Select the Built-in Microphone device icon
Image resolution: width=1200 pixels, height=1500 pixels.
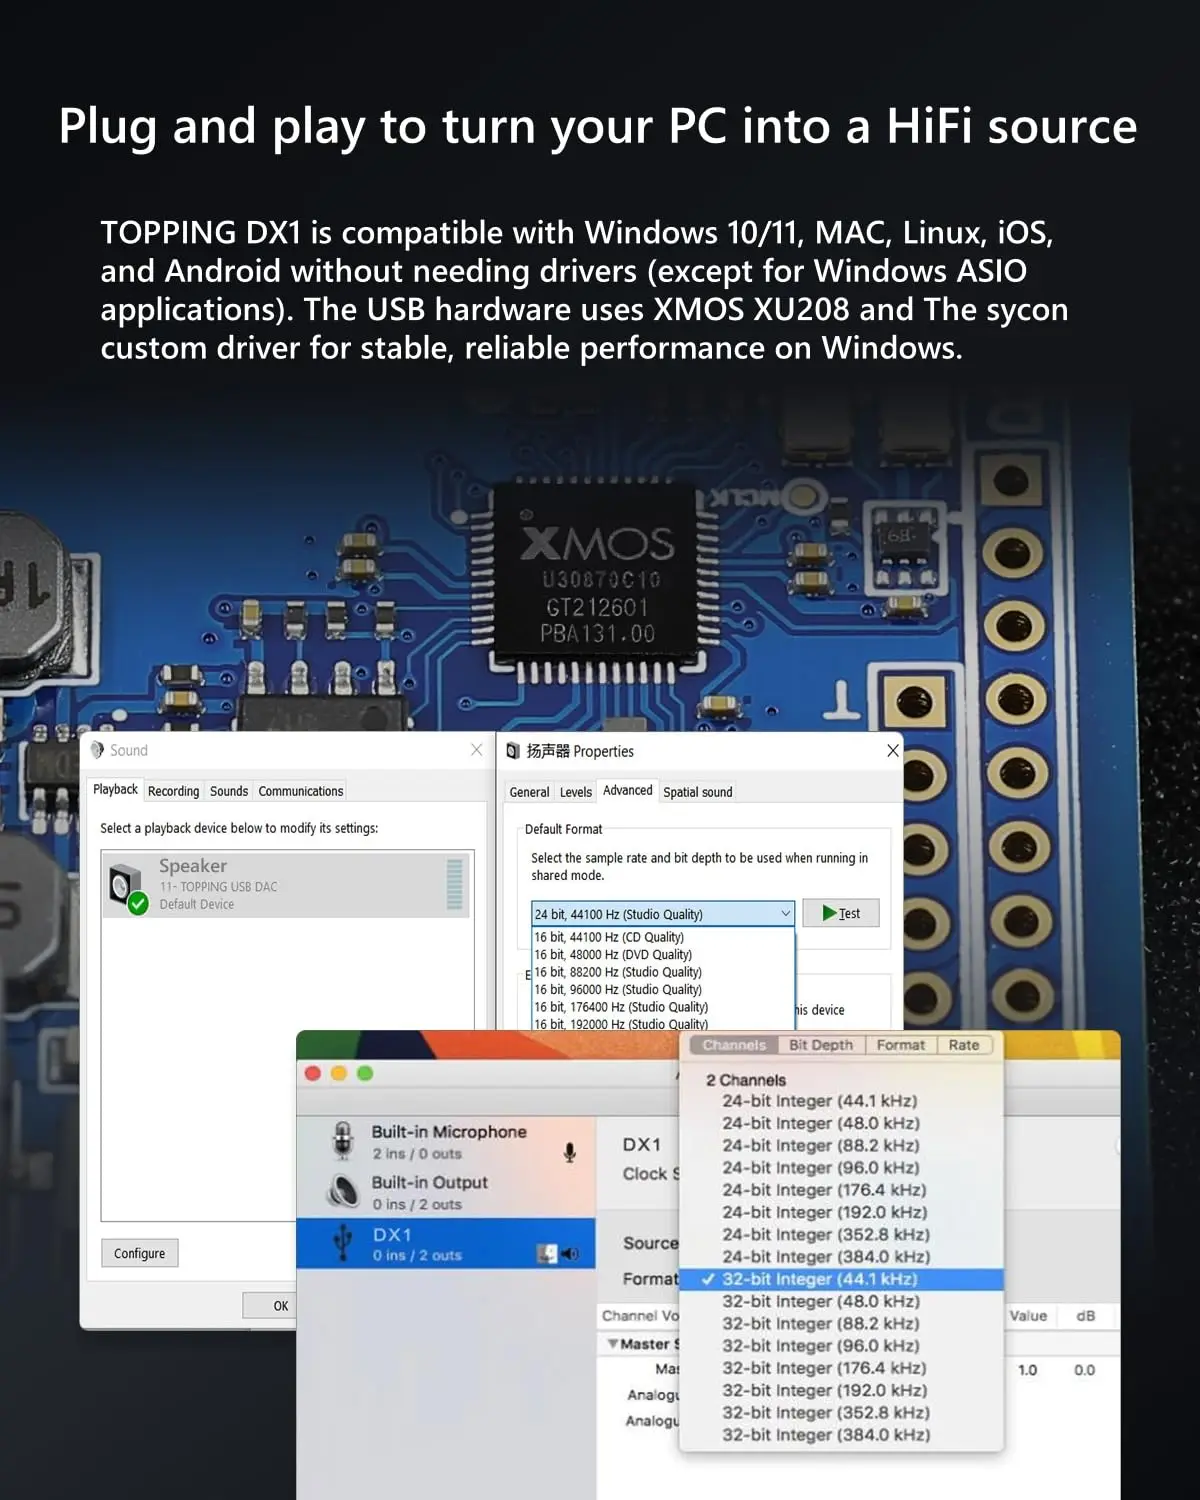[342, 1138]
